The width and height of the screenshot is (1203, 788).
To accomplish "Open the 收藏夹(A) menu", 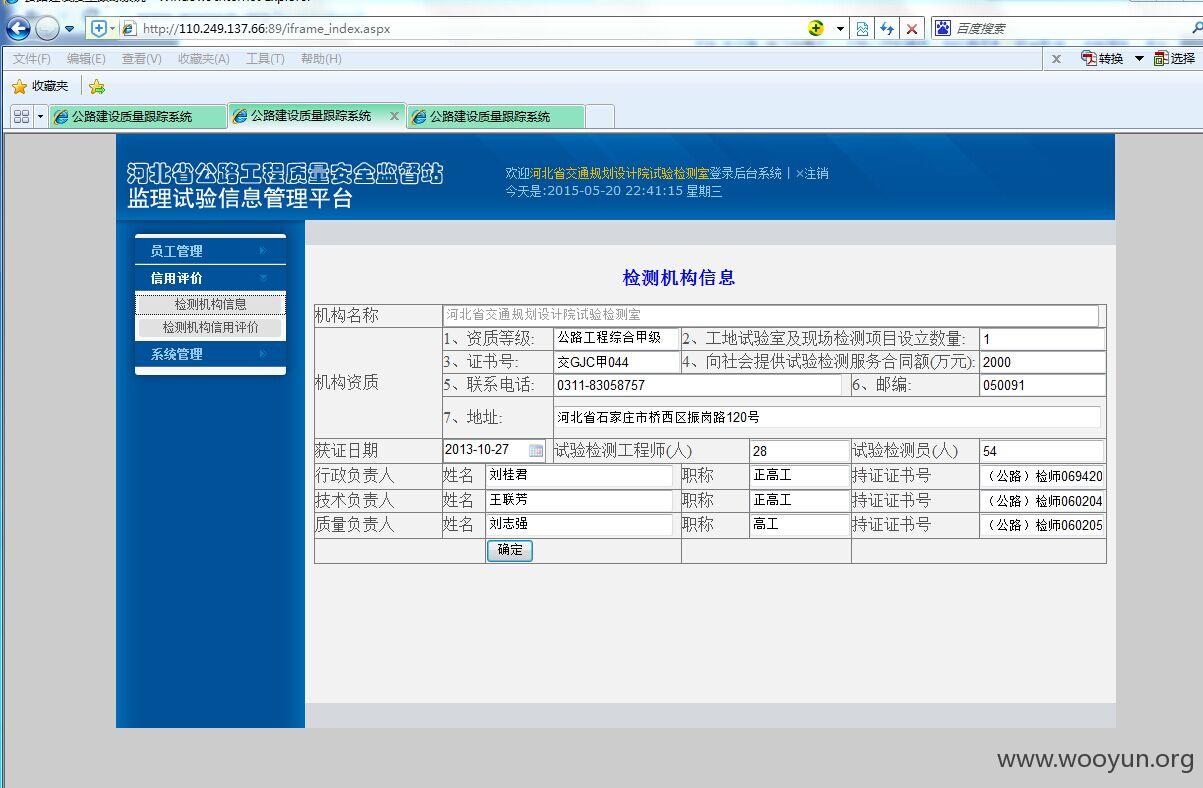I will tap(204, 59).
